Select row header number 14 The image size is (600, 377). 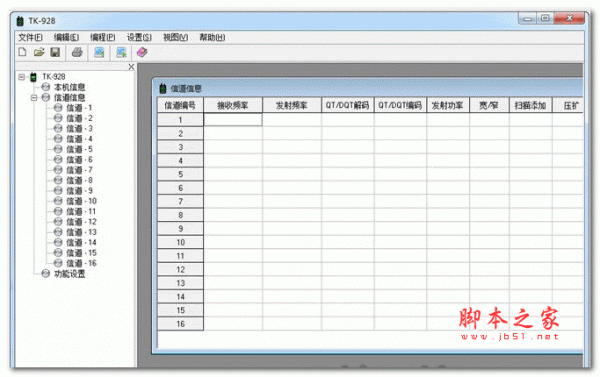point(180,297)
